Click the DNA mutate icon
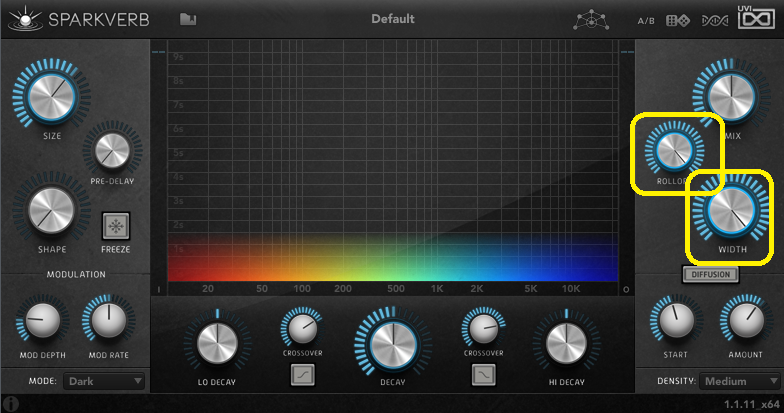The width and height of the screenshot is (784, 413). [714, 20]
